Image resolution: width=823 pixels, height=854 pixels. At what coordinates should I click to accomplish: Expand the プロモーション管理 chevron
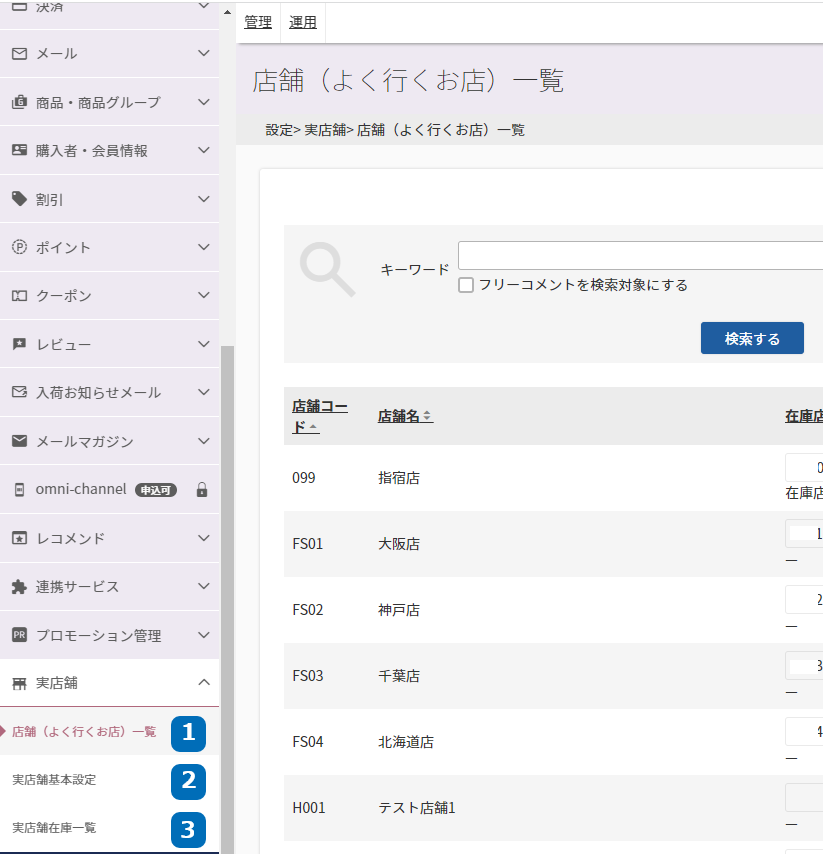click(x=204, y=635)
